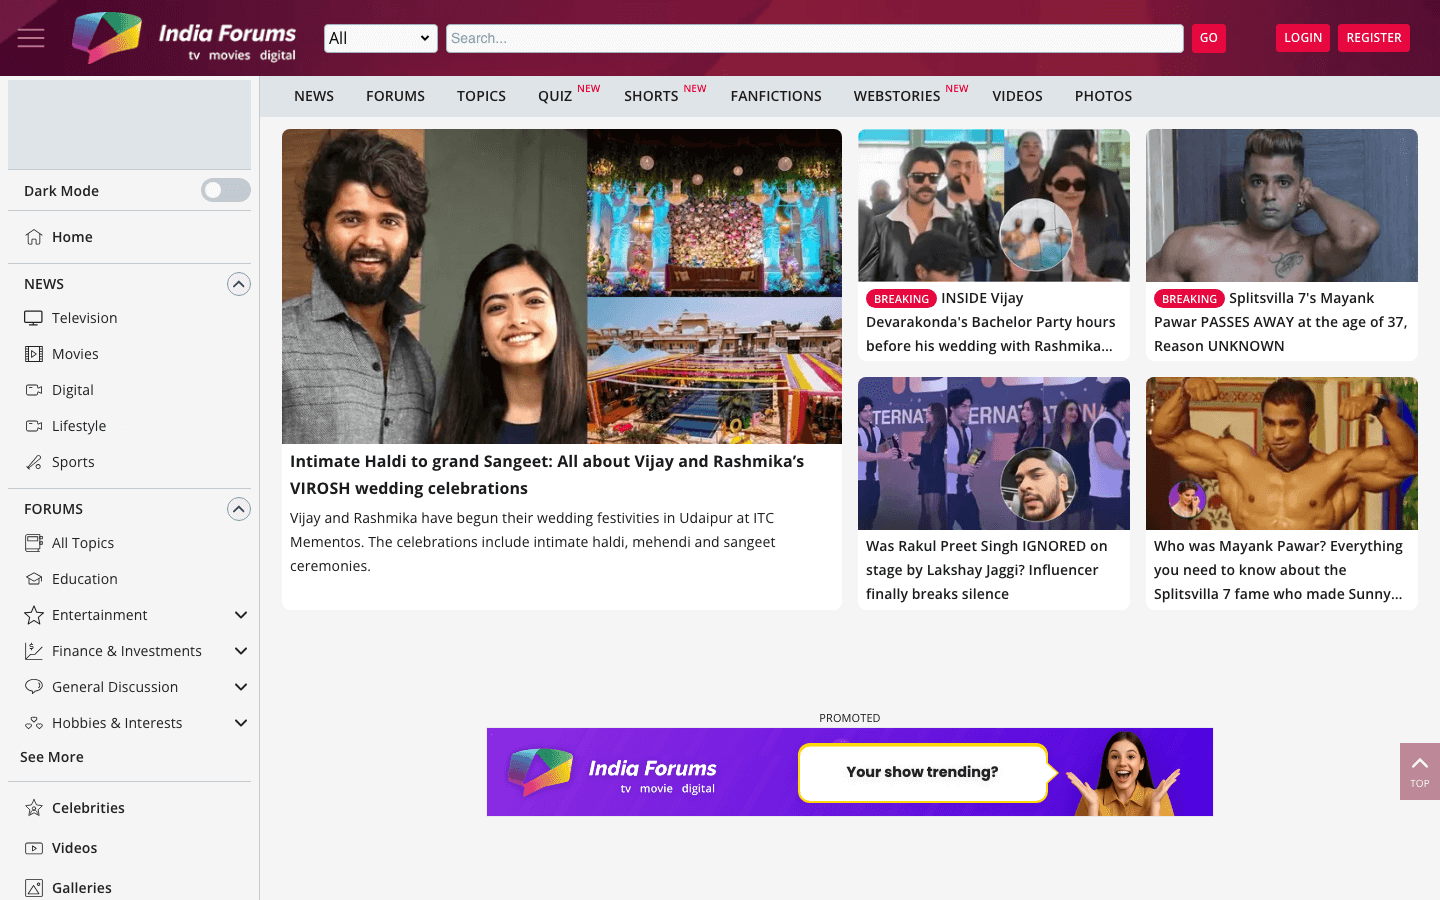Click the India Forums logo
The width and height of the screenshot is (1440, 900).
coord(185,37)
